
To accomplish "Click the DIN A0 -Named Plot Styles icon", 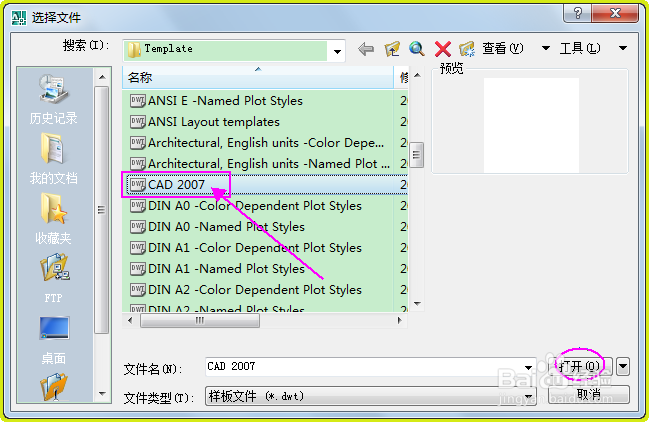I will point(137,227).
